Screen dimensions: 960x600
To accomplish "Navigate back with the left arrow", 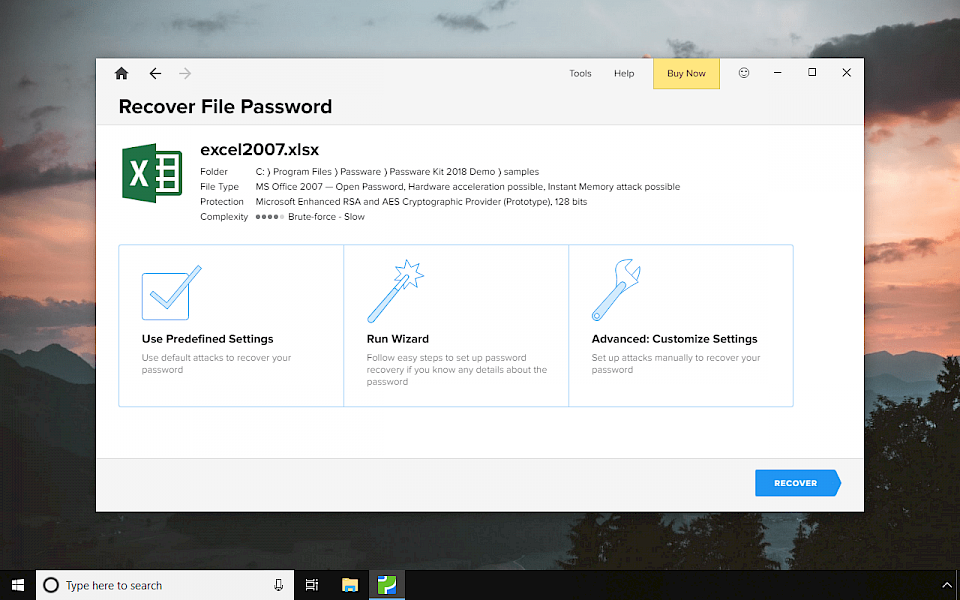I will (156, 73).
